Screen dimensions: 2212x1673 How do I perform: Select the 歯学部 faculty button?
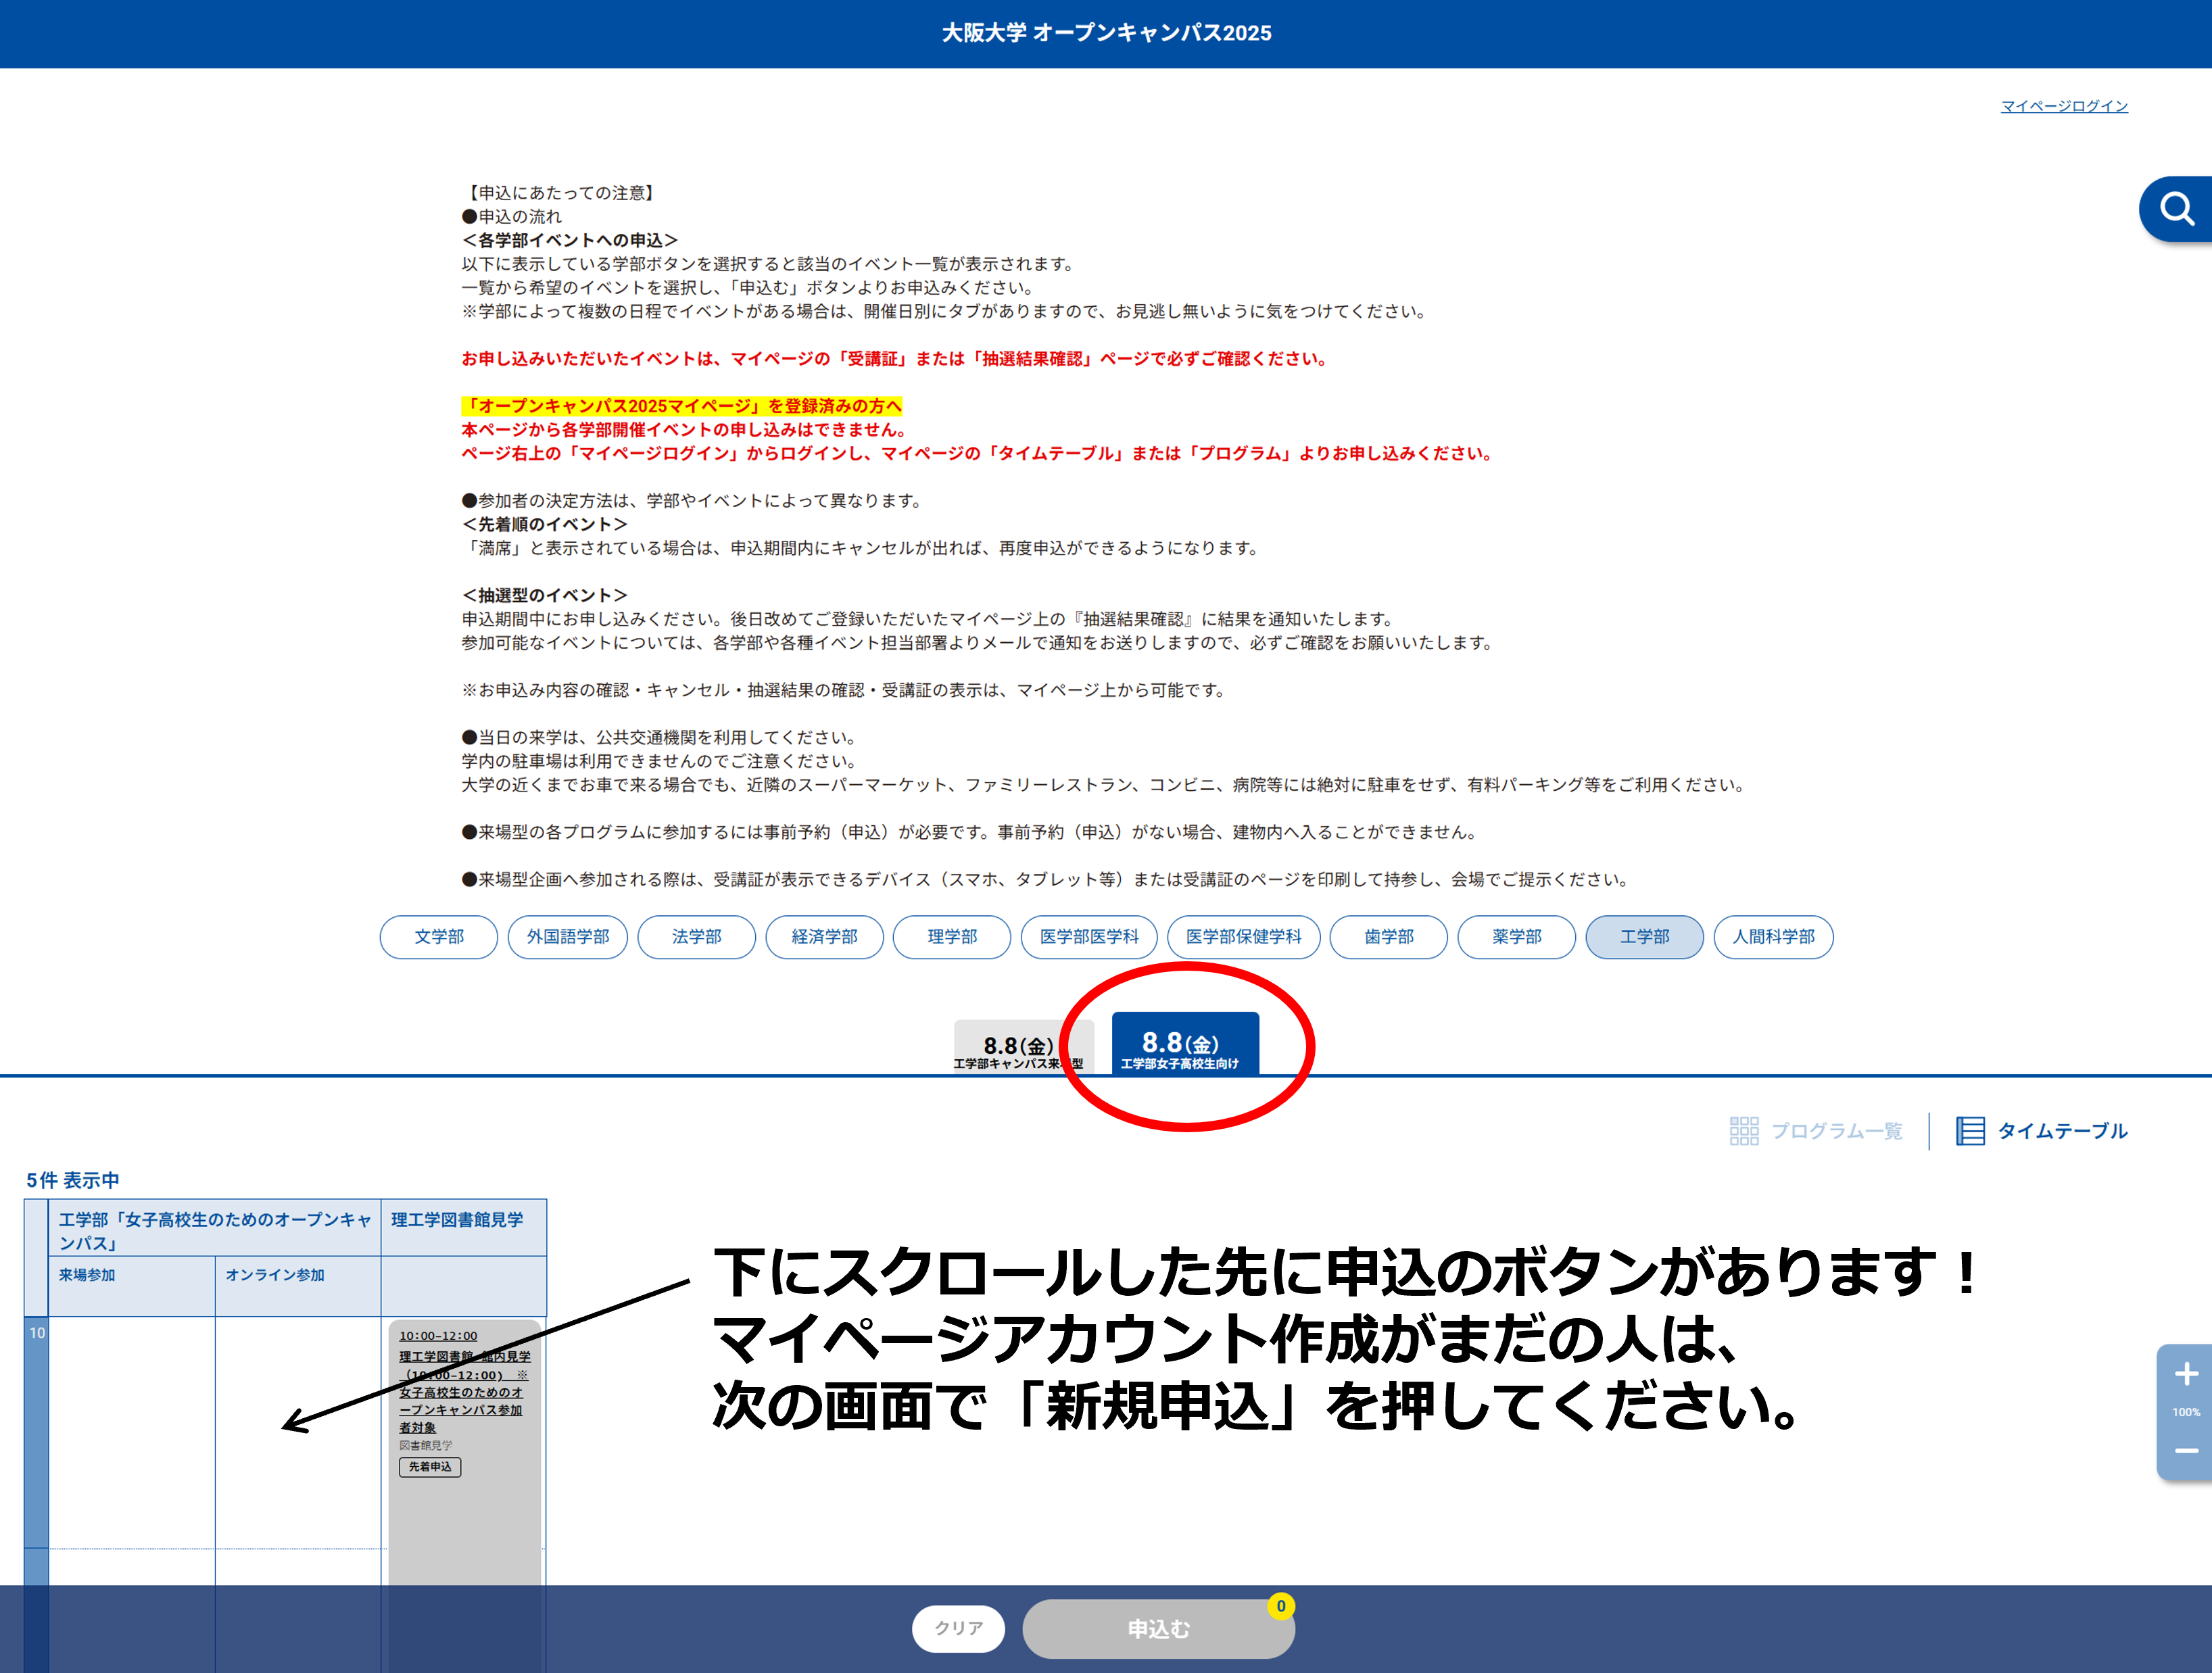click(x=1389, y=937)
